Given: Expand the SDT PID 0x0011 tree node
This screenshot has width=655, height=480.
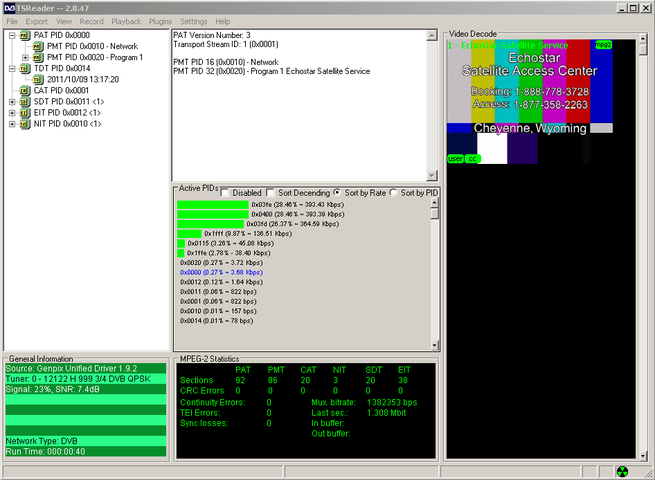Looking at the screenshot, I should click(12, 102).
